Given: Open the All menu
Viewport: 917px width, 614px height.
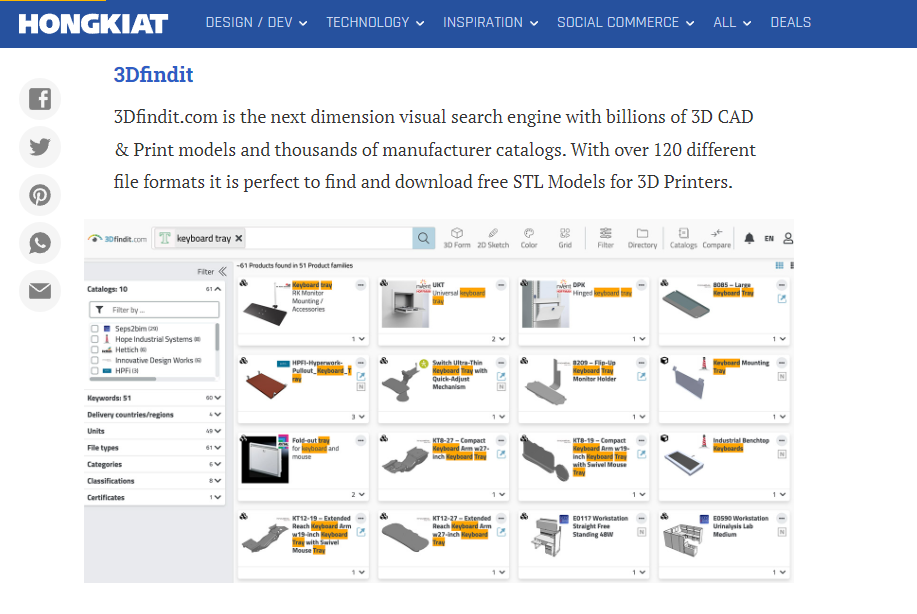Looking at the screenshot, I should click(732, 23).
